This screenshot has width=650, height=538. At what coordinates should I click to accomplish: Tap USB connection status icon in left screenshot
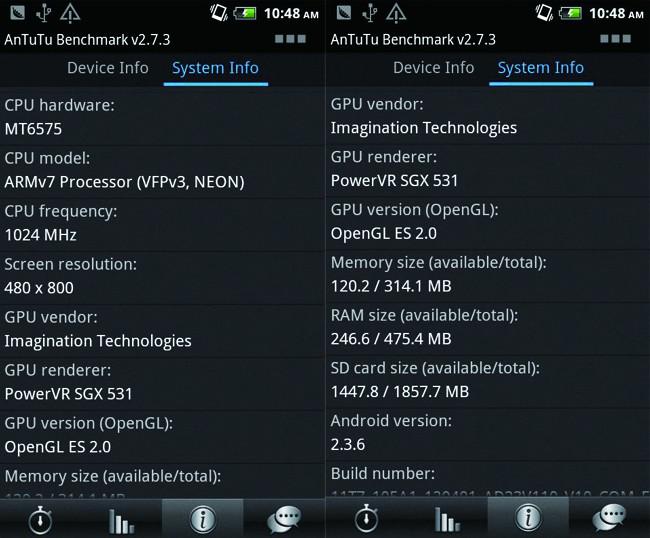43,13
